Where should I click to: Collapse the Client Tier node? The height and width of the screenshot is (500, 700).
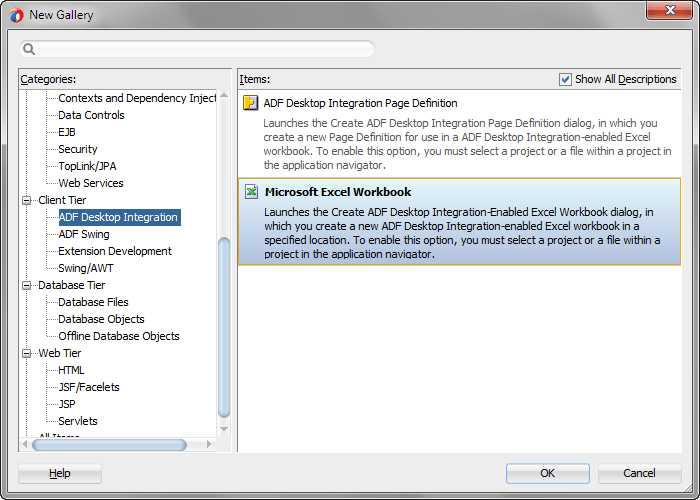point(27,200)
